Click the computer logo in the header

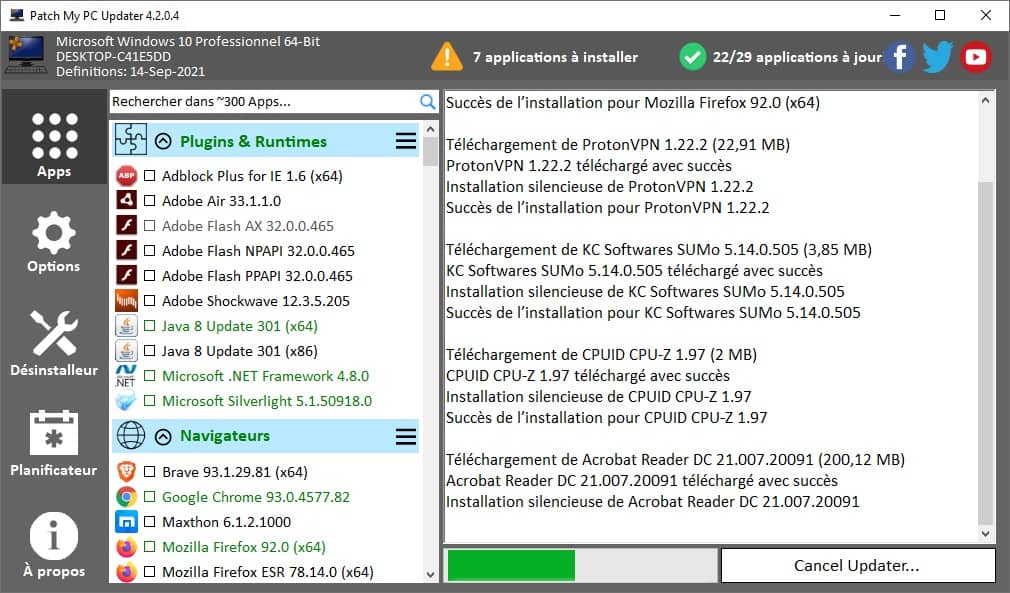click(26, 55)
